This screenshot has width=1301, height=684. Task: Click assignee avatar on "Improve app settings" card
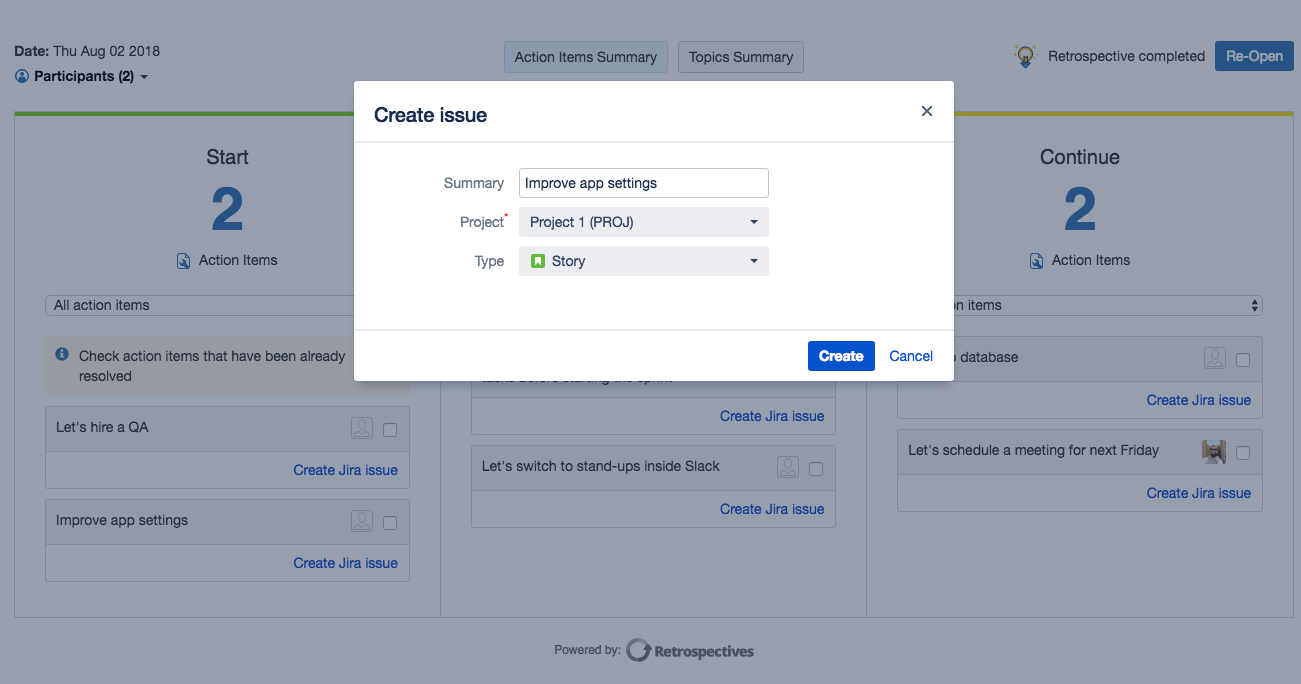(362, 521)
